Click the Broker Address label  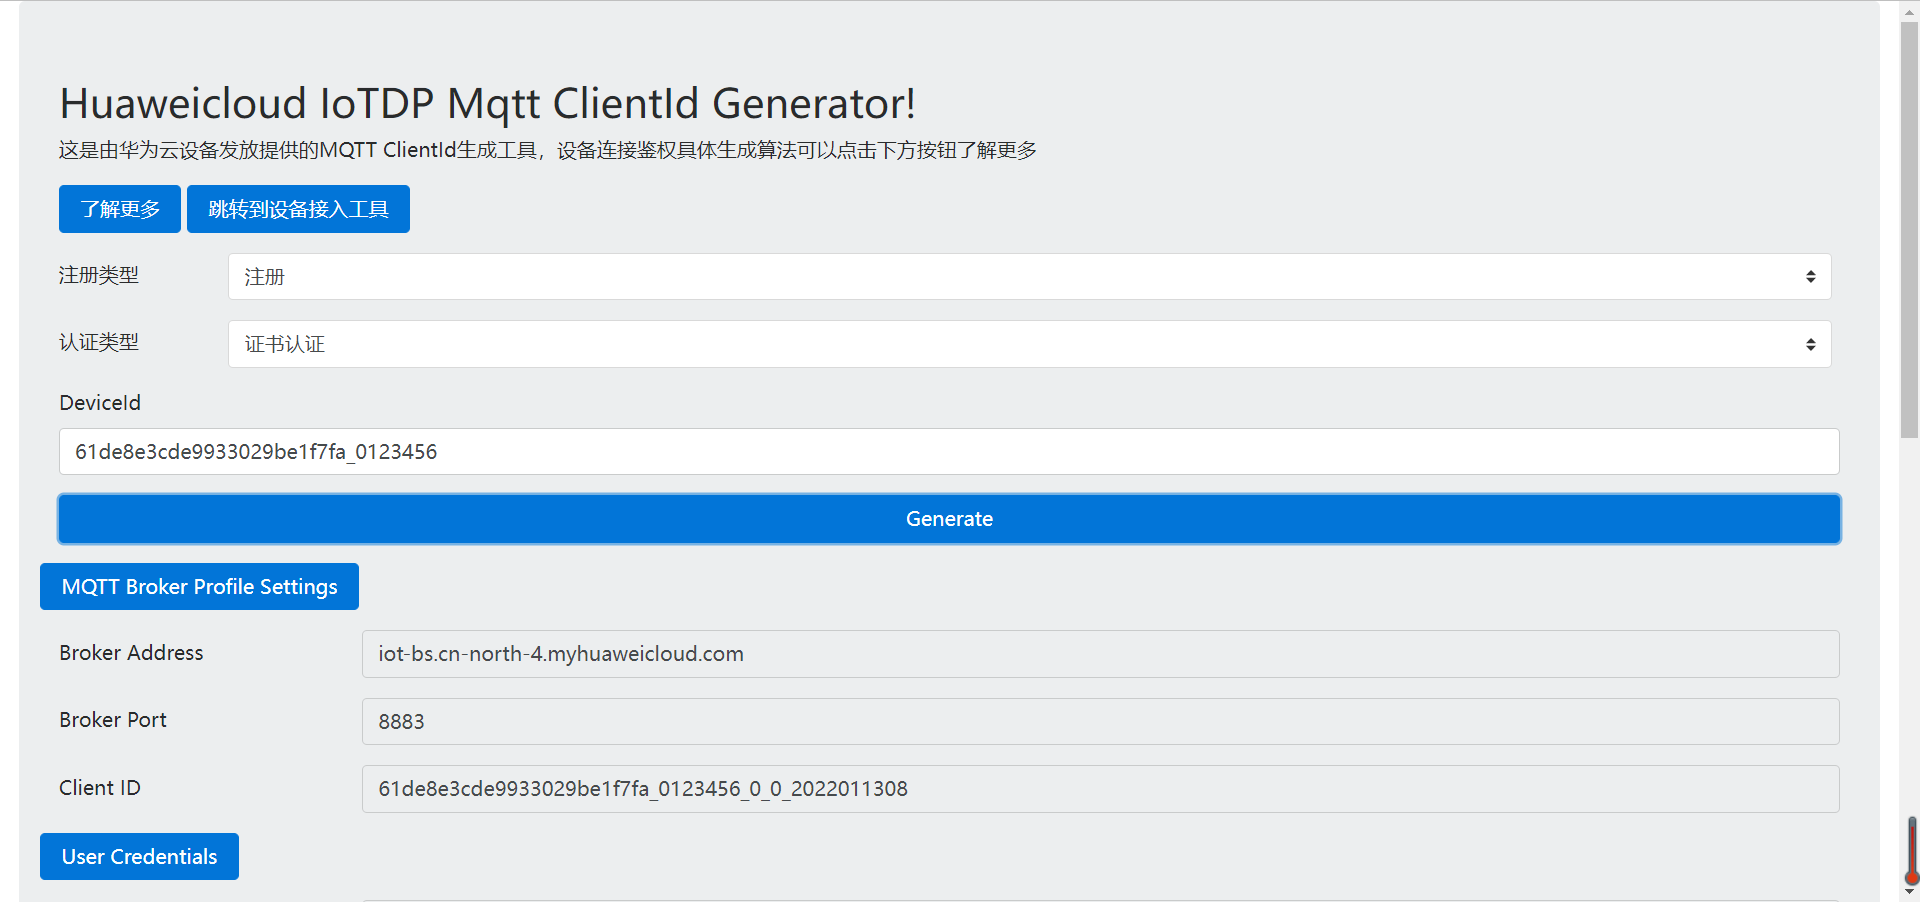tap(131, 653)
